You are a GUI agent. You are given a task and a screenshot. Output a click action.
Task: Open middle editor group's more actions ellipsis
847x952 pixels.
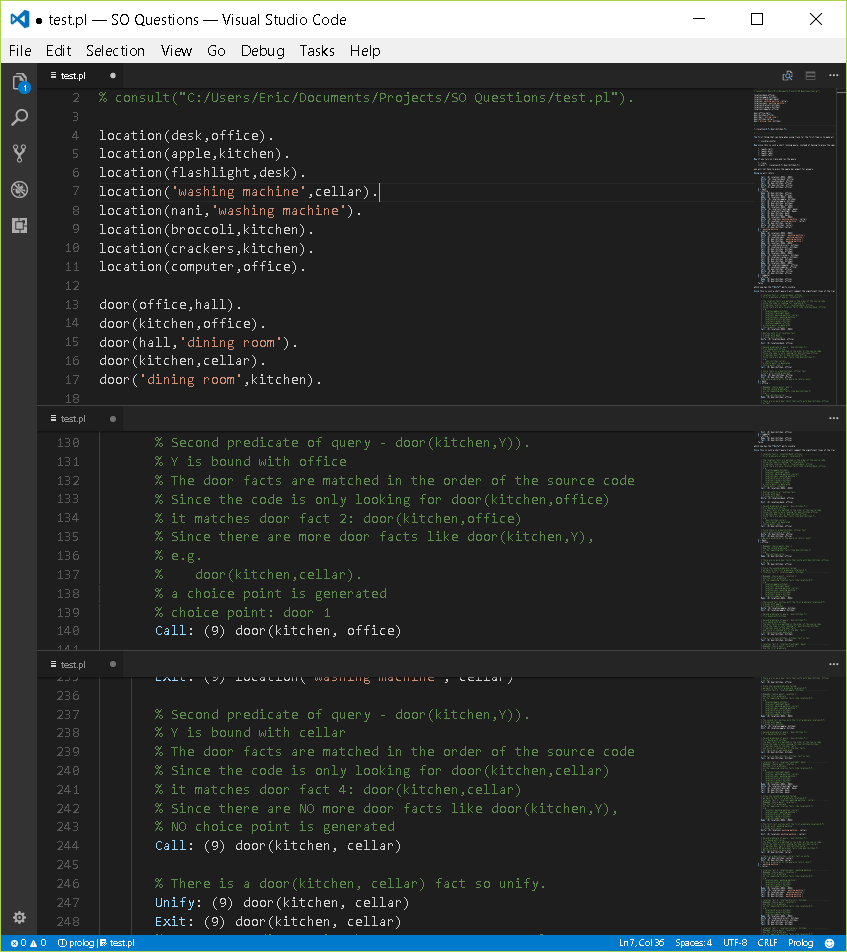pos(834,418)
